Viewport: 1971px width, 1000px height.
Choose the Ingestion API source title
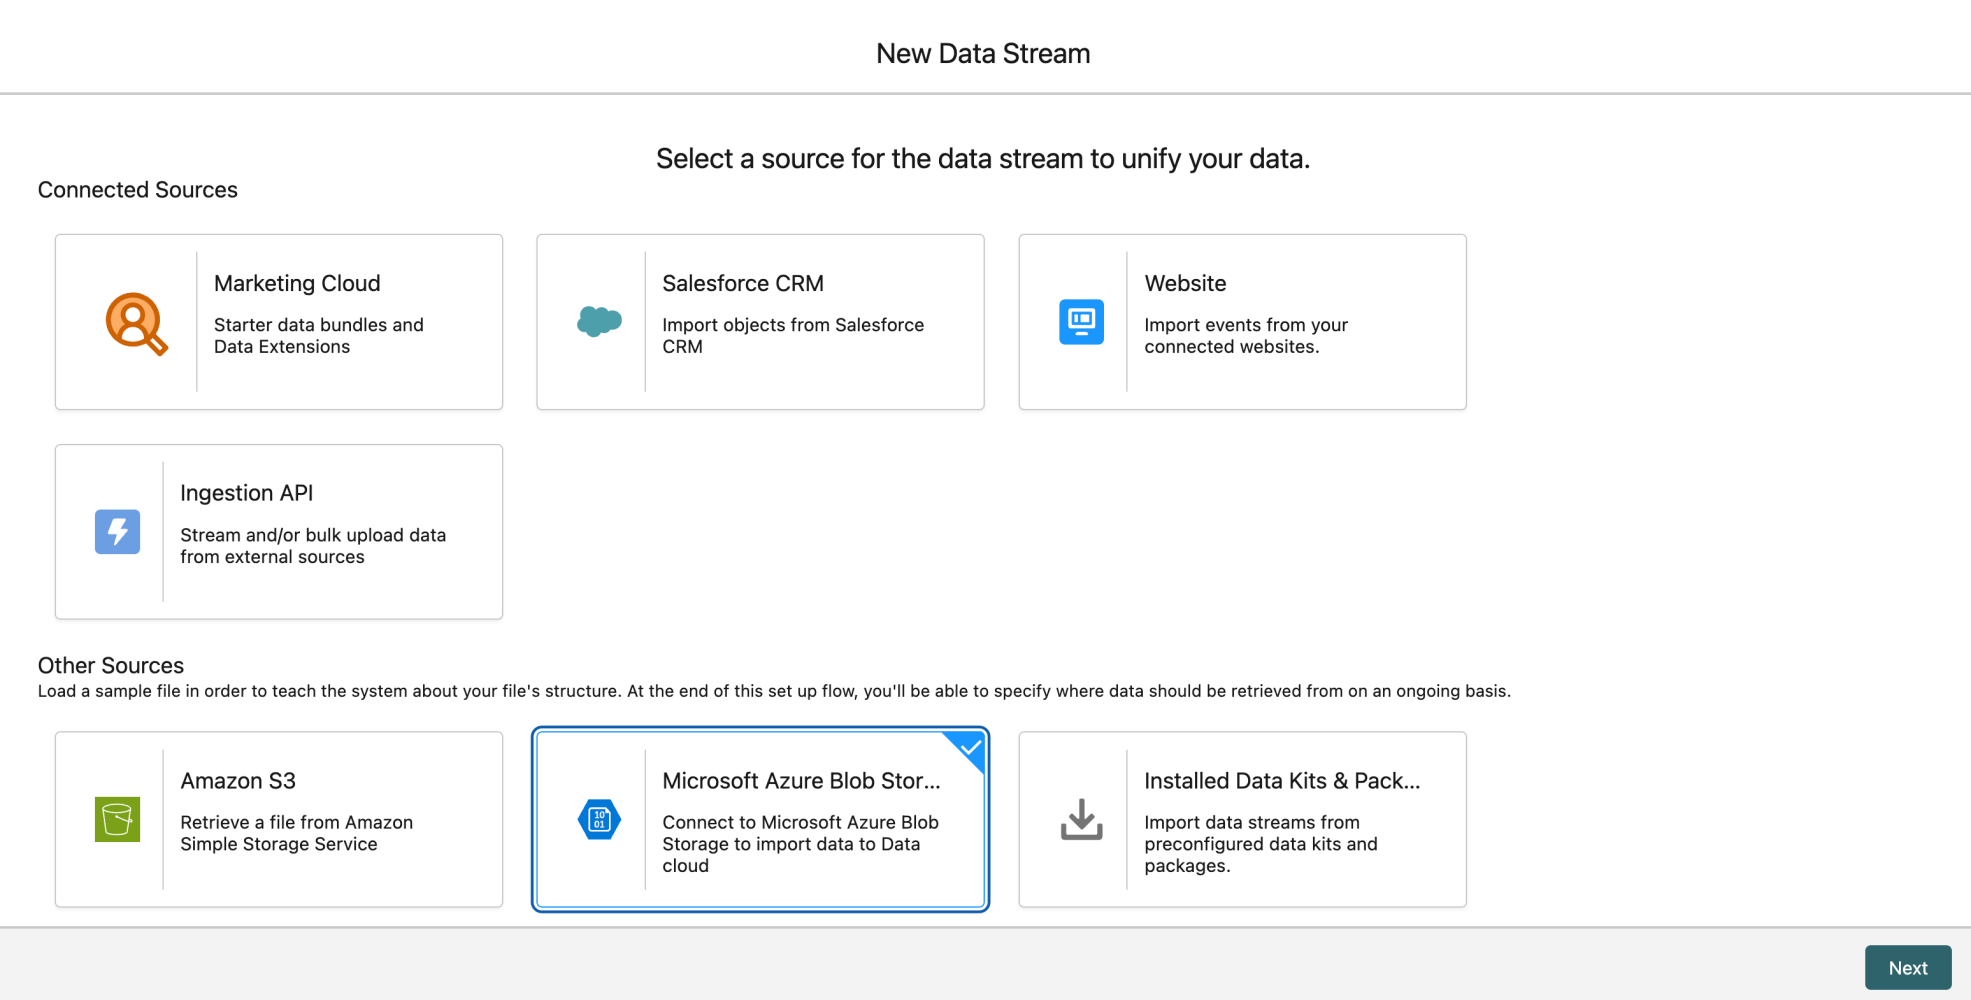[246, 493]
